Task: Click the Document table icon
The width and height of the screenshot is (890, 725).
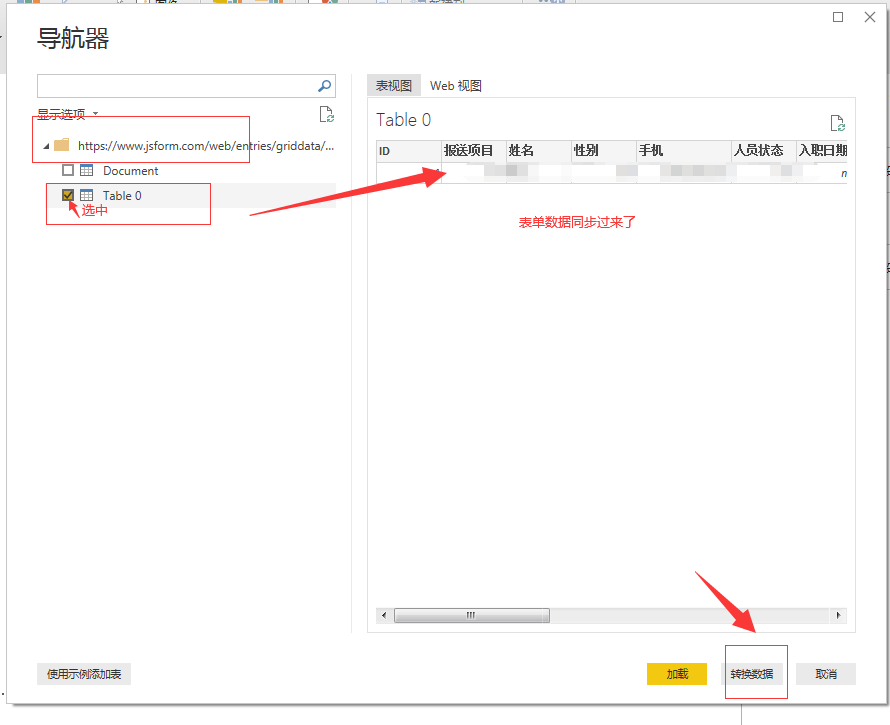Action: coord(87,171)
